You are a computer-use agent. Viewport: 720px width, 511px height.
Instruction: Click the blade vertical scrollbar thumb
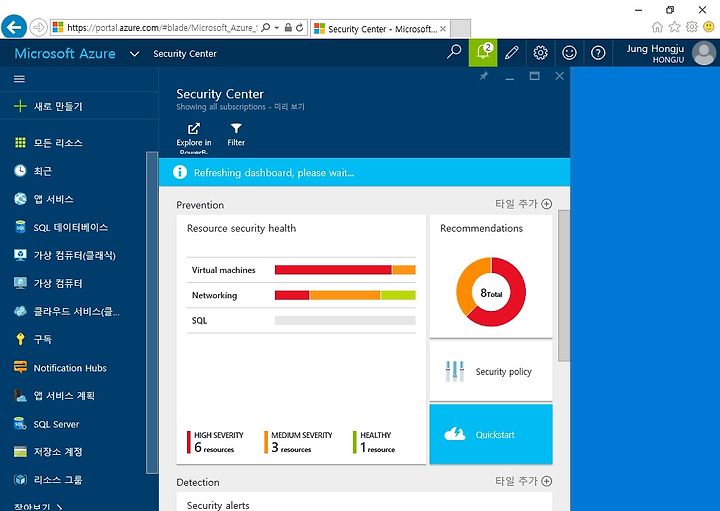pyautogui.click(x=563, y=286)
